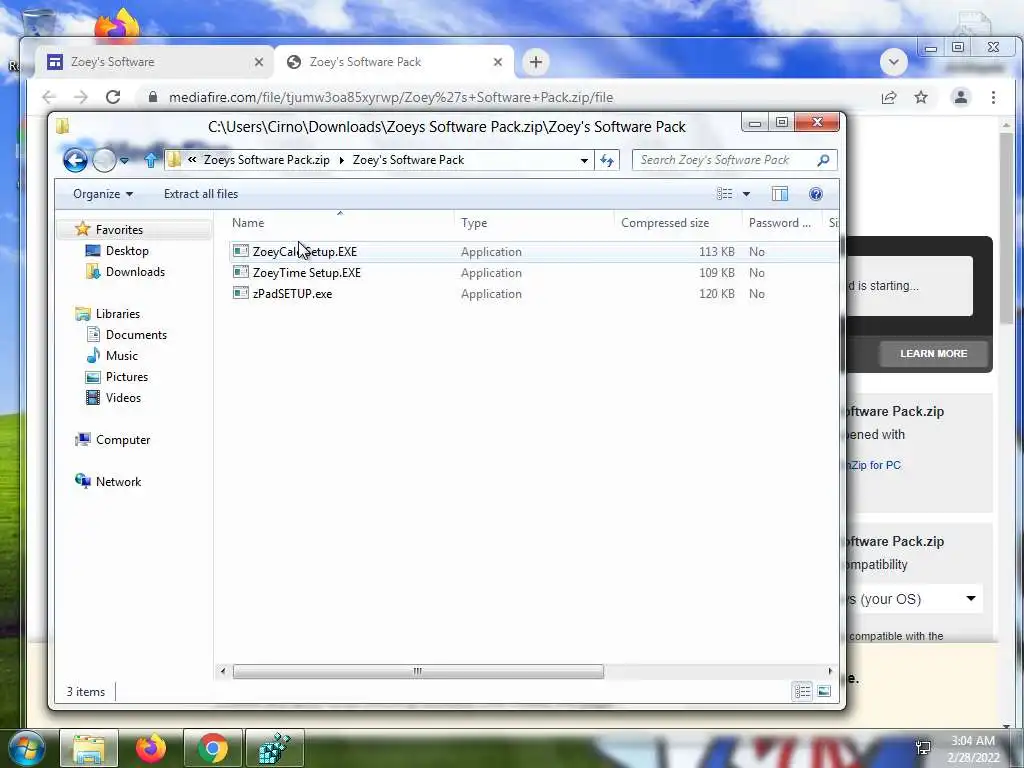Image resolution: width=1024 pixels, height=768 pixels.
Task: Click the Explorer Help icon
Action: coord(816,194)
